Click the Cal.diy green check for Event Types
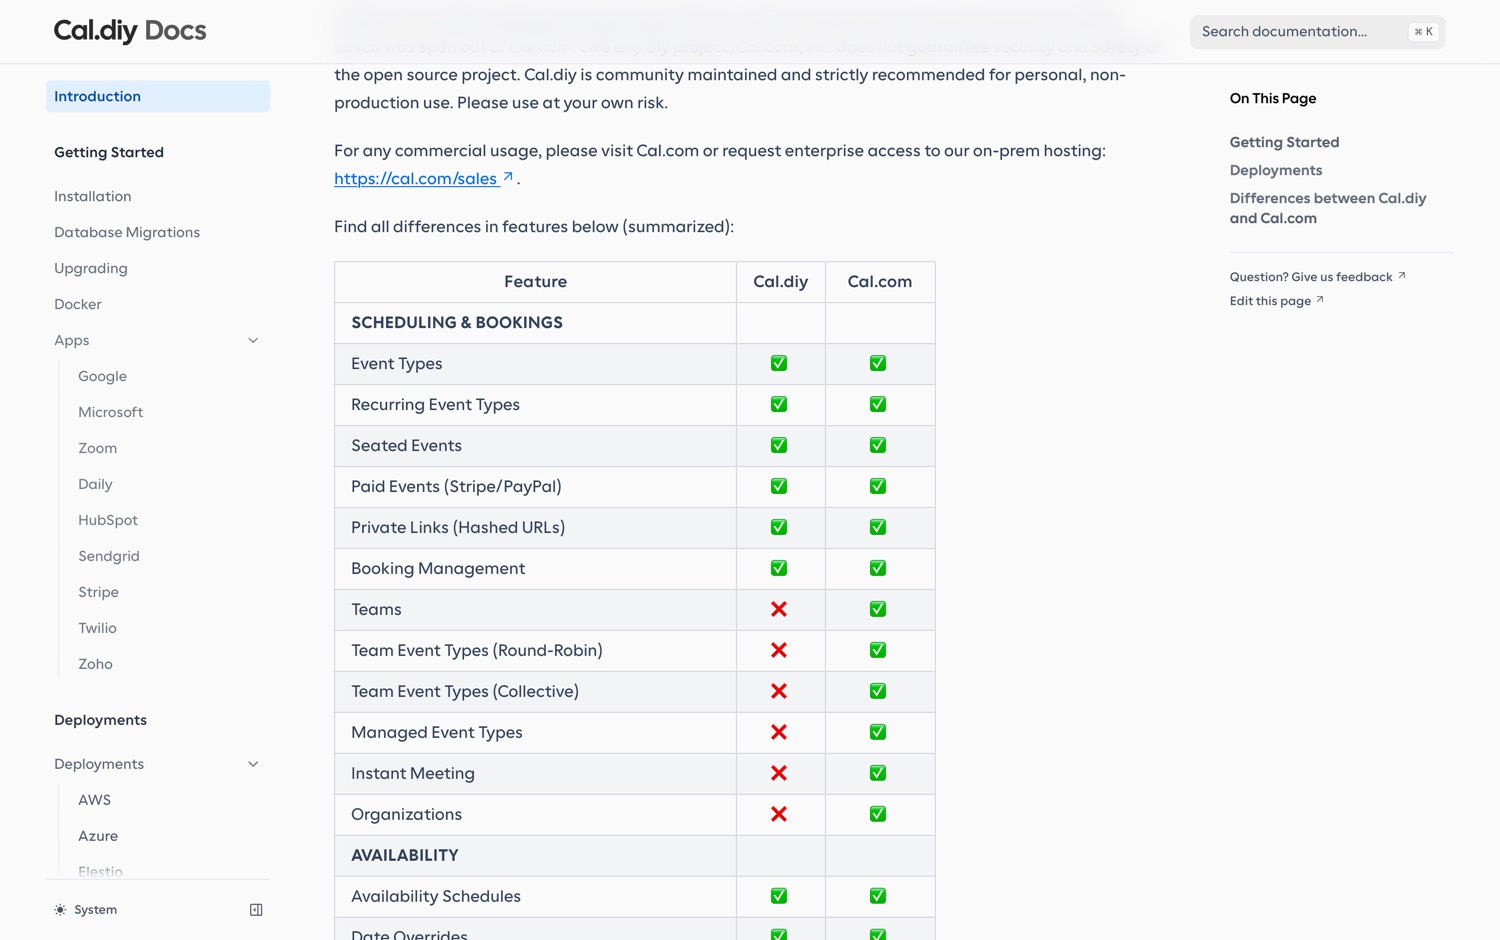Image resolution: width=1500 pixels, height=940 pixels. tap(779, 363)
